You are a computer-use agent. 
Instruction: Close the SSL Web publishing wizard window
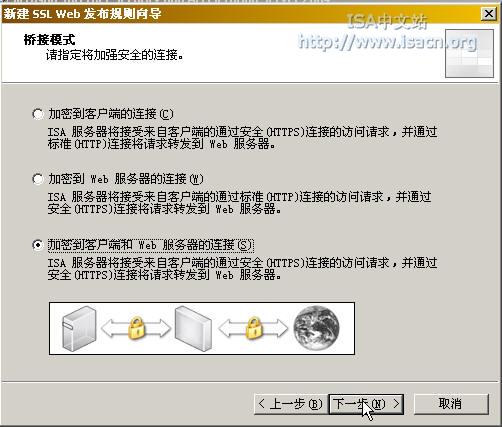(489, 14)
